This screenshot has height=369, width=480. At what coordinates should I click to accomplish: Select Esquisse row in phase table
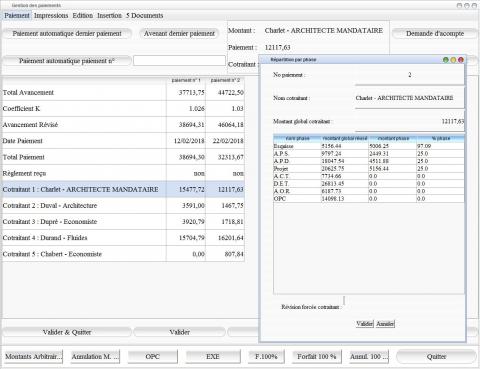click(x=369, y=146)
